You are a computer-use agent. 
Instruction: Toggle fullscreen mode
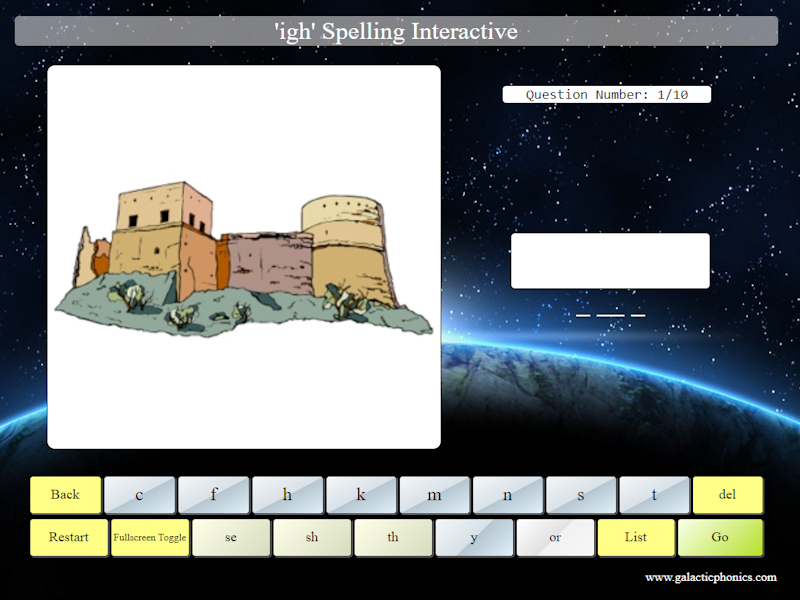pos(150,538)
